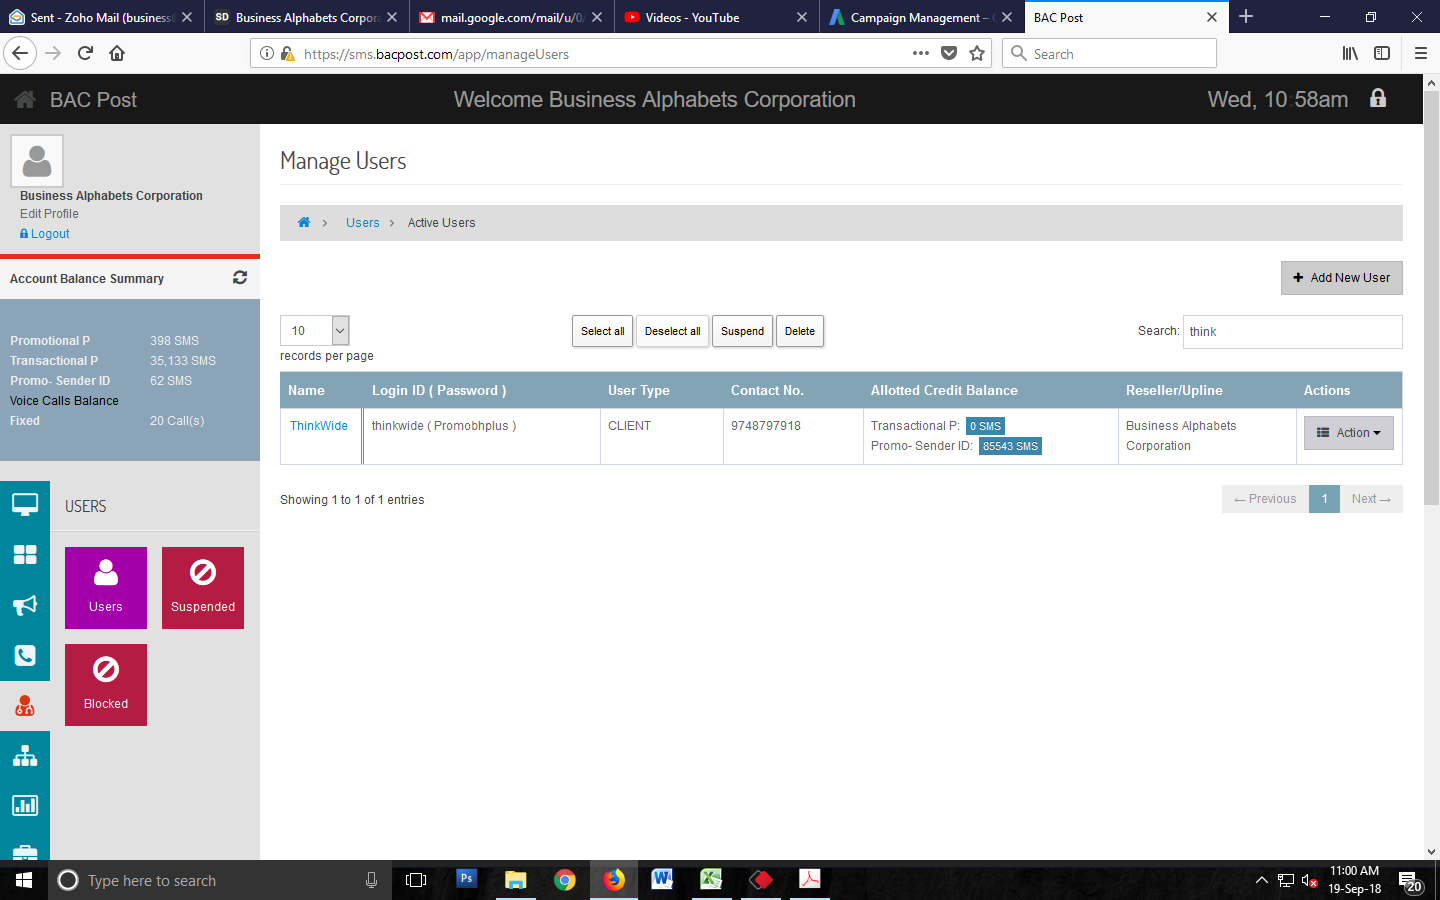Open Excel from the Windows taskbar
The height and width of the screenshot is (900, 1440).
pos(711,880)
